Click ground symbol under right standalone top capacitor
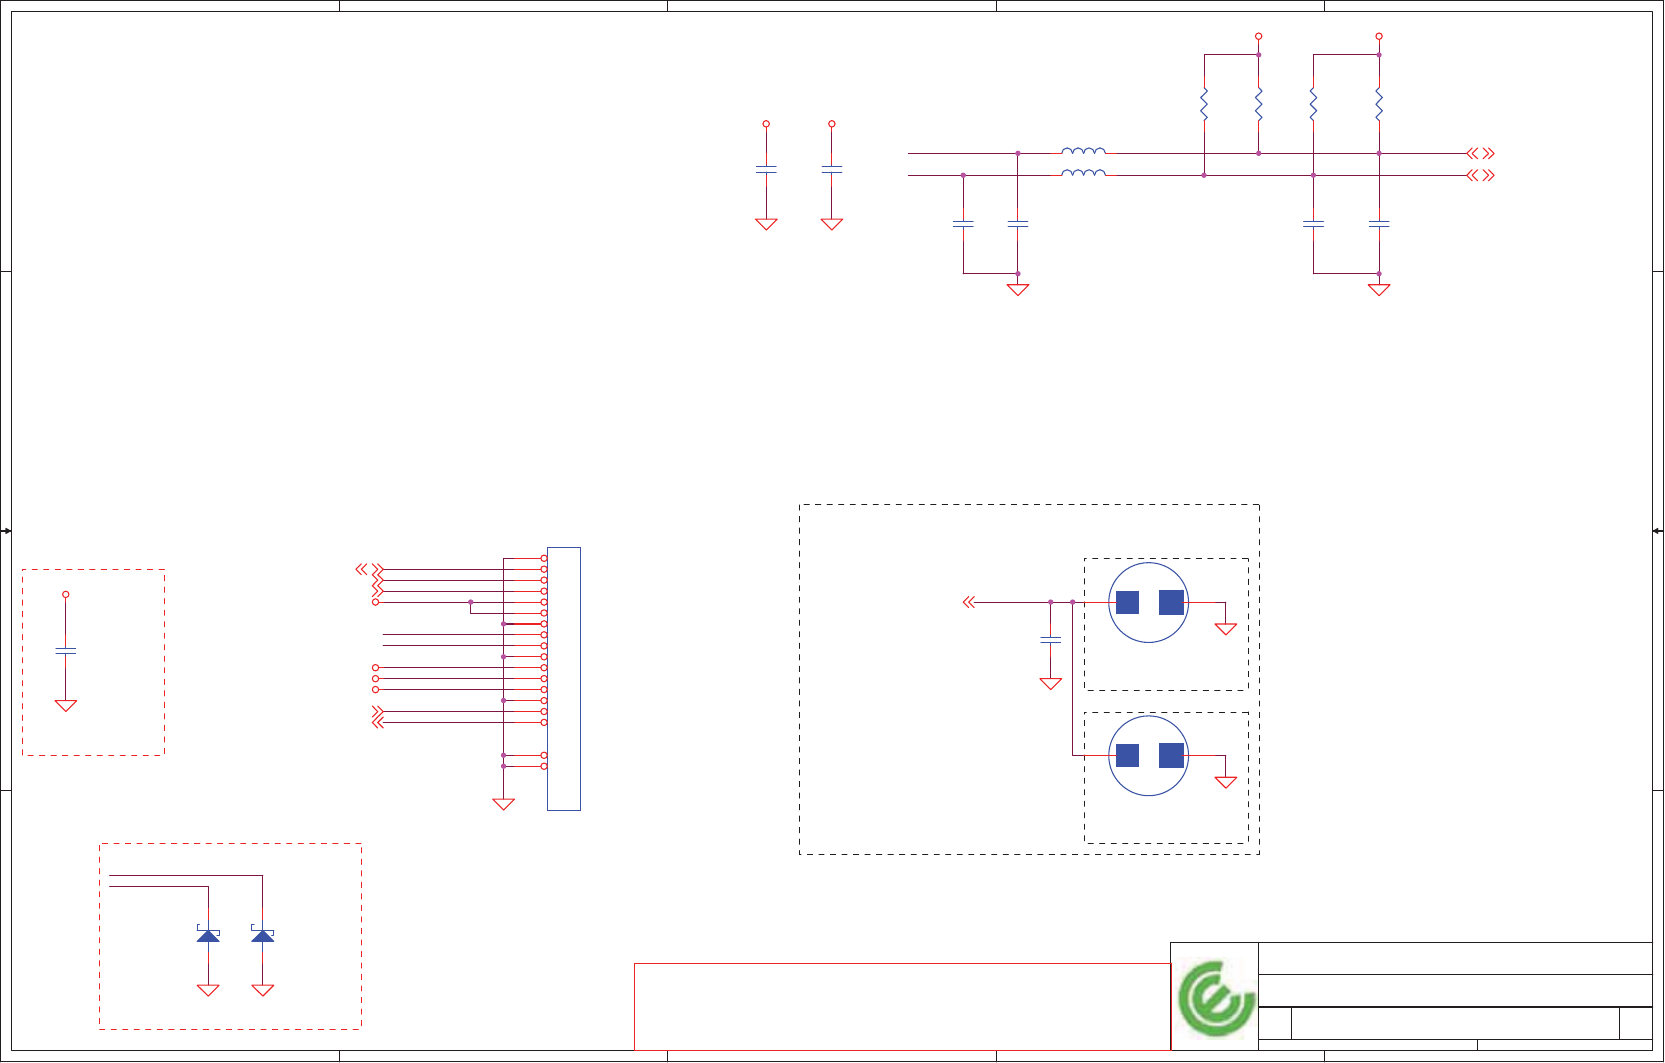 click(832, 224)
